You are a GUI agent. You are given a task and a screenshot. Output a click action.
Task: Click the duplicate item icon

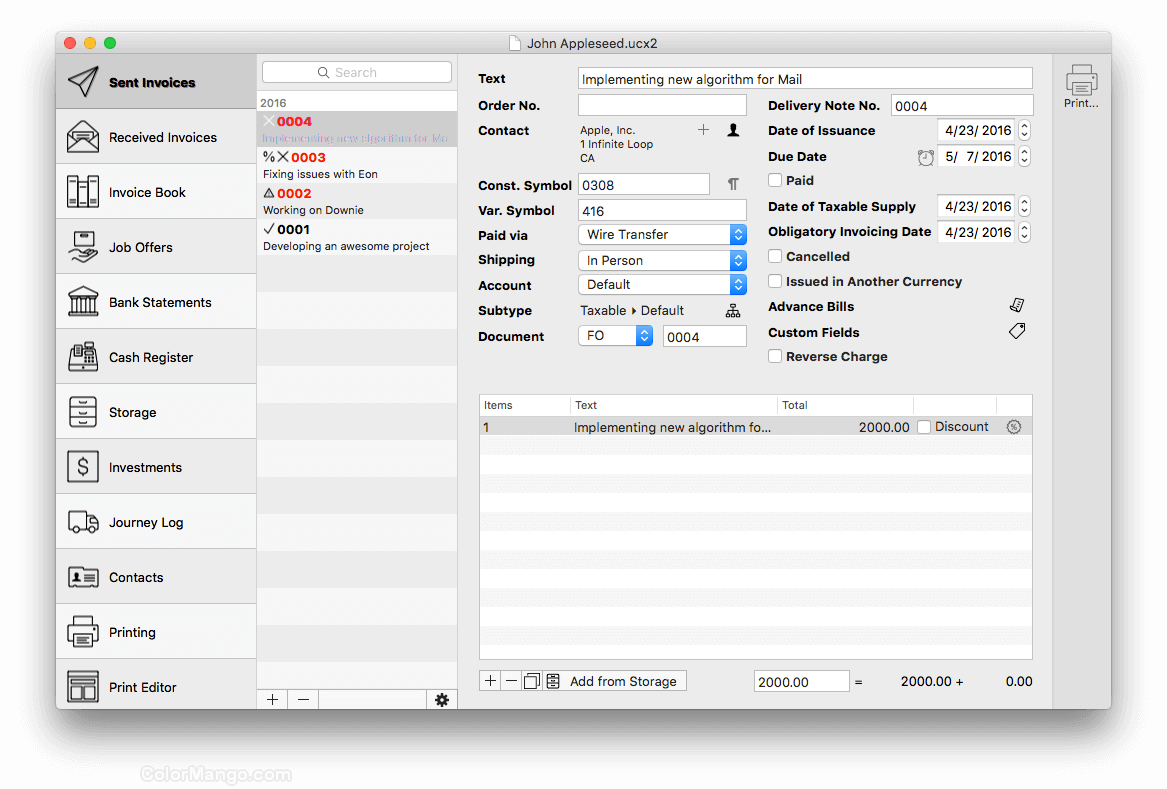point(531,682)
